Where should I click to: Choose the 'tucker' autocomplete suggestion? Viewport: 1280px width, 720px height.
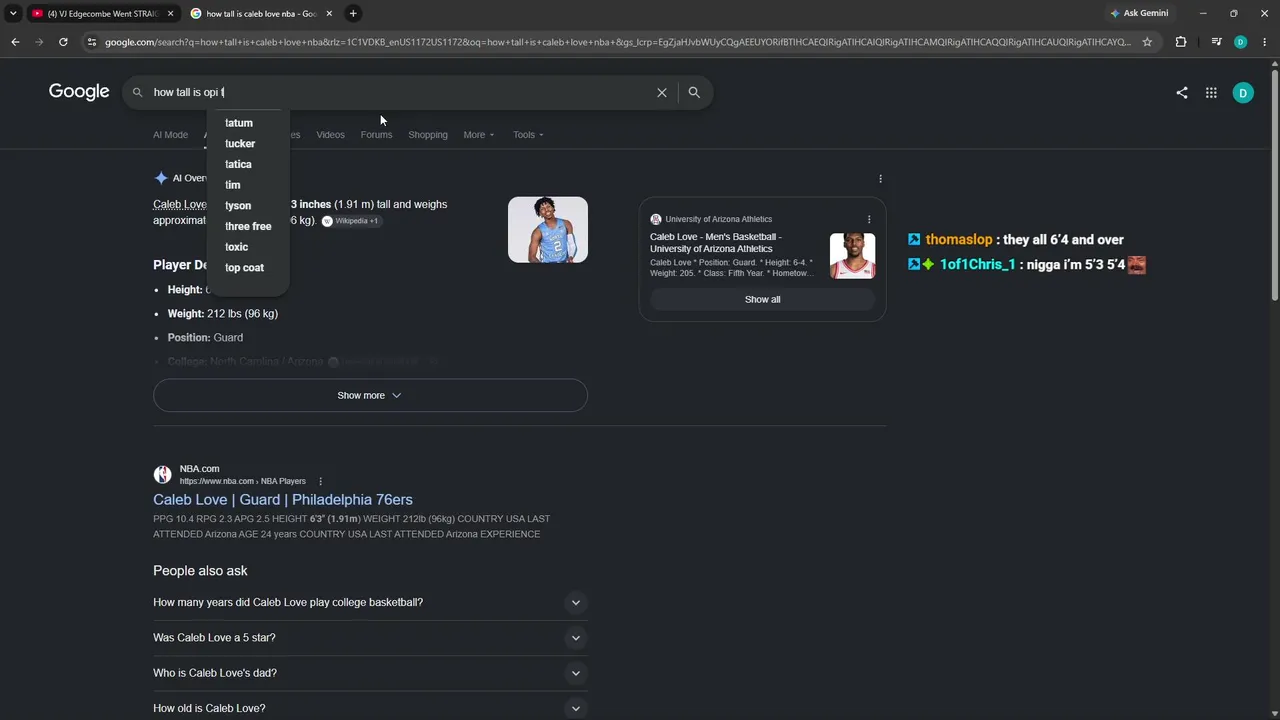pos(248,144)
